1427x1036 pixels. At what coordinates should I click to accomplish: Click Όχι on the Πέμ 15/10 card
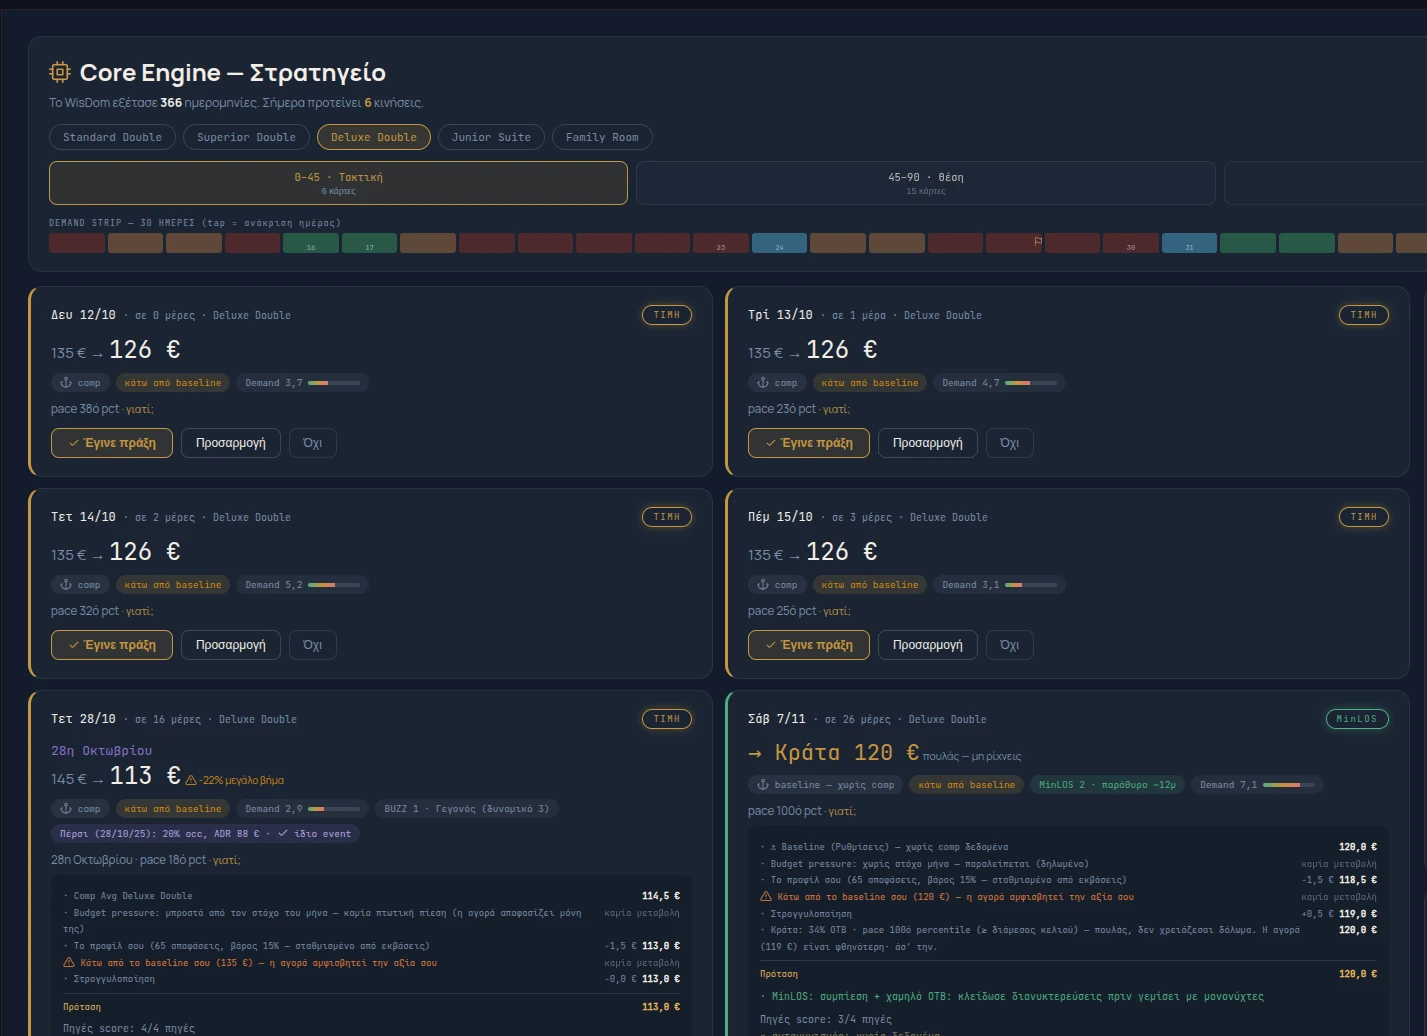pyautogui.click(x=1009, y=645)
